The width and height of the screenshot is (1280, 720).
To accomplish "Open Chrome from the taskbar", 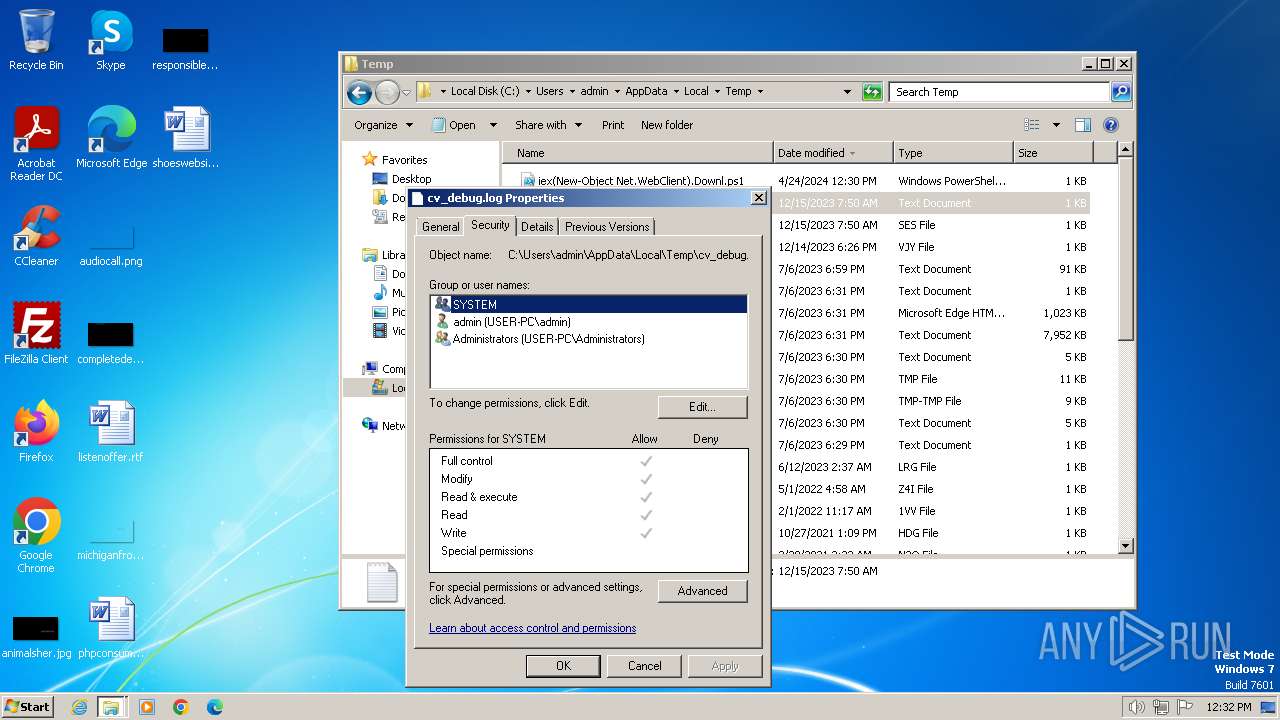I will tap(181, 707).
